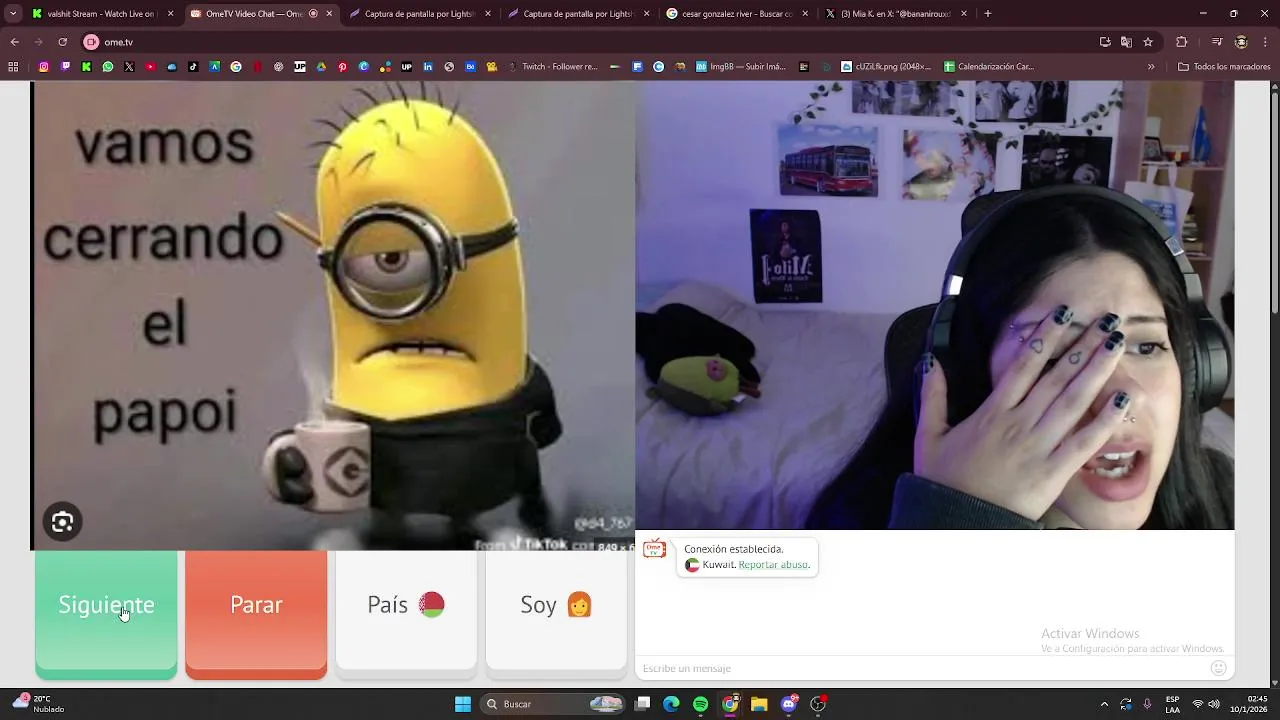Open the Calendarización Car... bookmark

[990, 67]
